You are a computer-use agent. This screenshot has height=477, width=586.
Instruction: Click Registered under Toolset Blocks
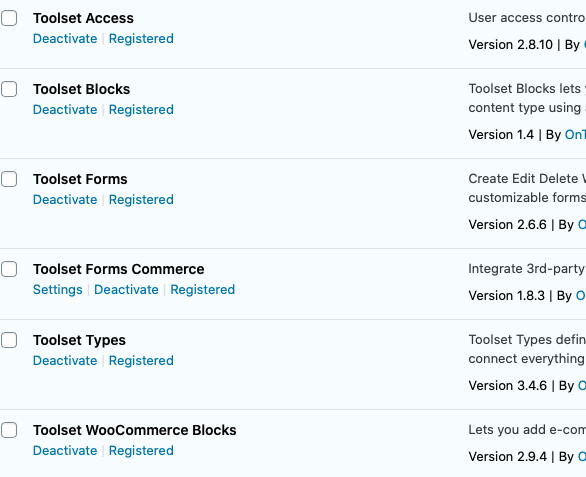click(141, 110)
